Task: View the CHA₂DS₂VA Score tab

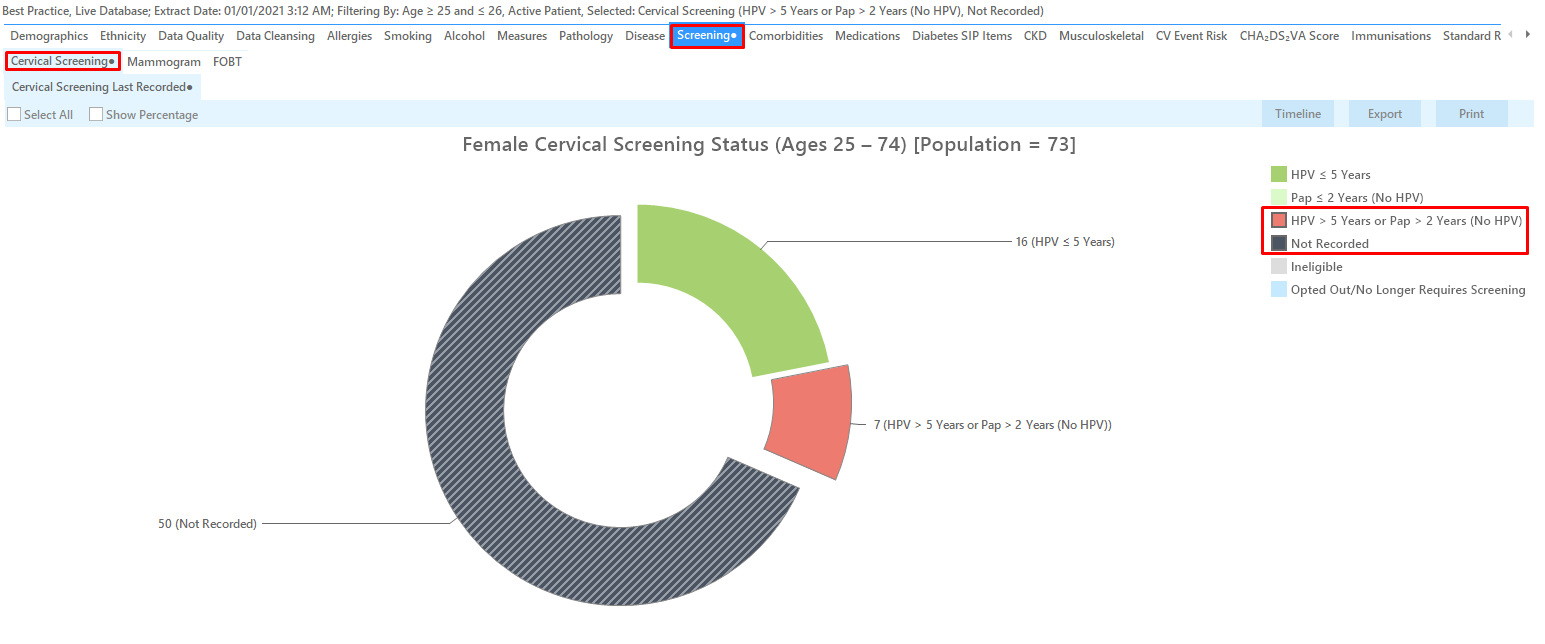Action: pyautogui.click(x=1289, y=36)
